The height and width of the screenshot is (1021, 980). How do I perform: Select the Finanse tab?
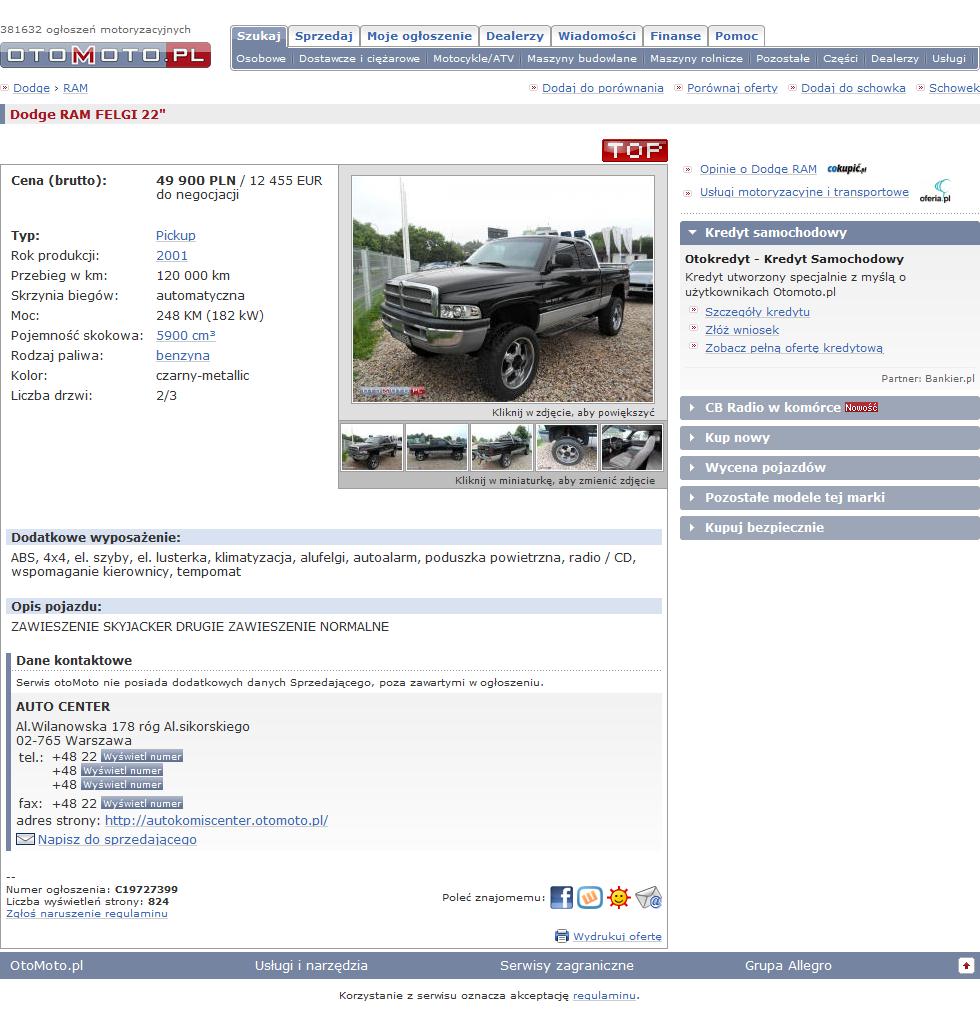click(x=675, y=36)
